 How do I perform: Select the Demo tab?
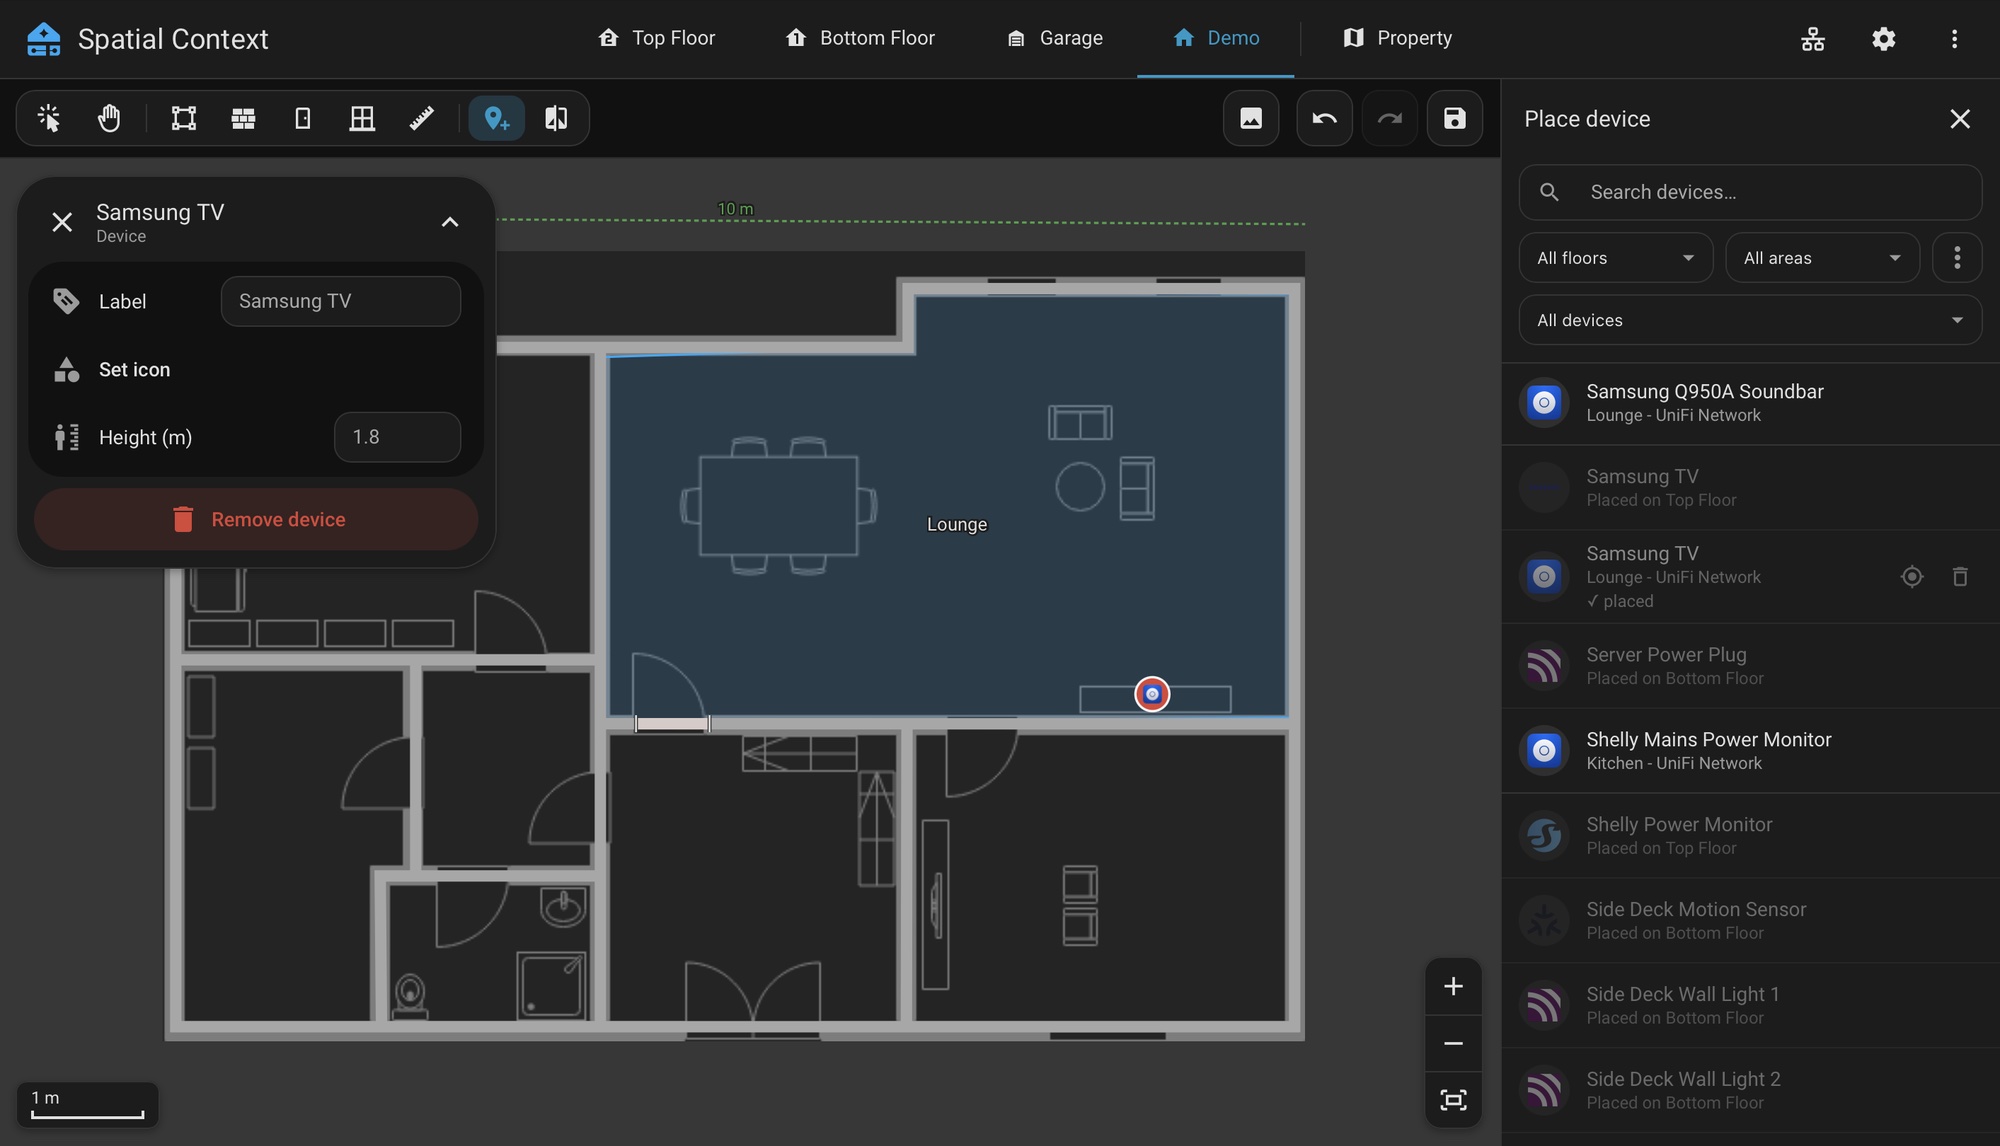coord(1216,38)
